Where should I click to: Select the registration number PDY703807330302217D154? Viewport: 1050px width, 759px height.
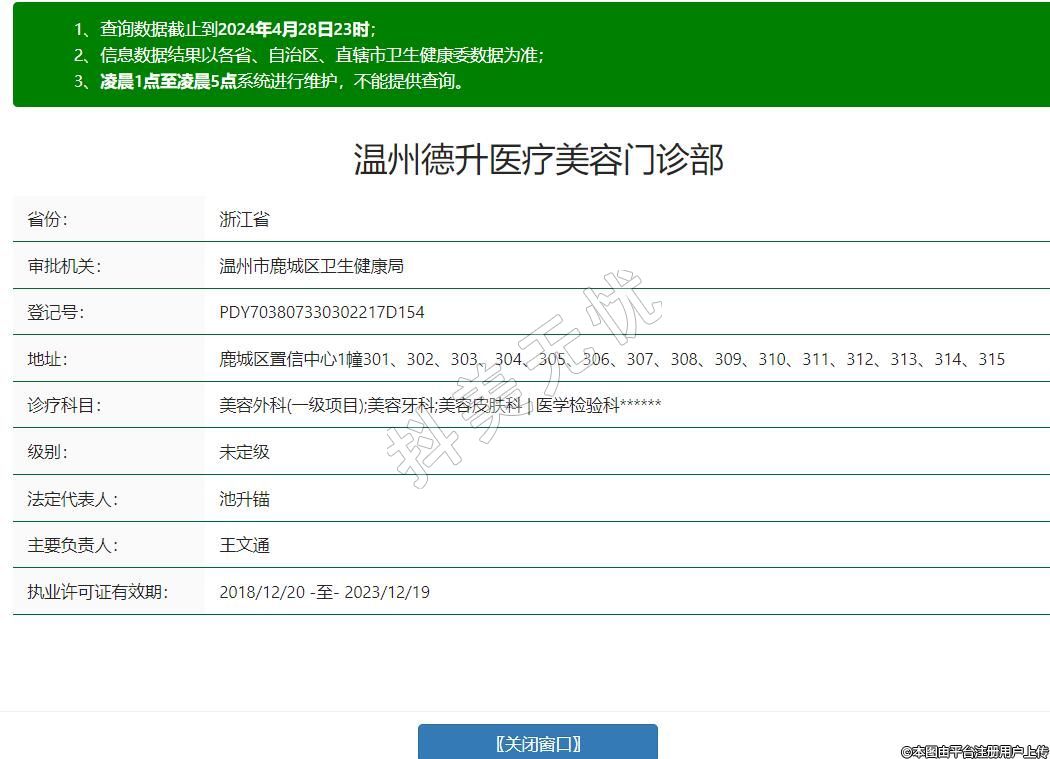pyautogui.click(x=321, y=312)
